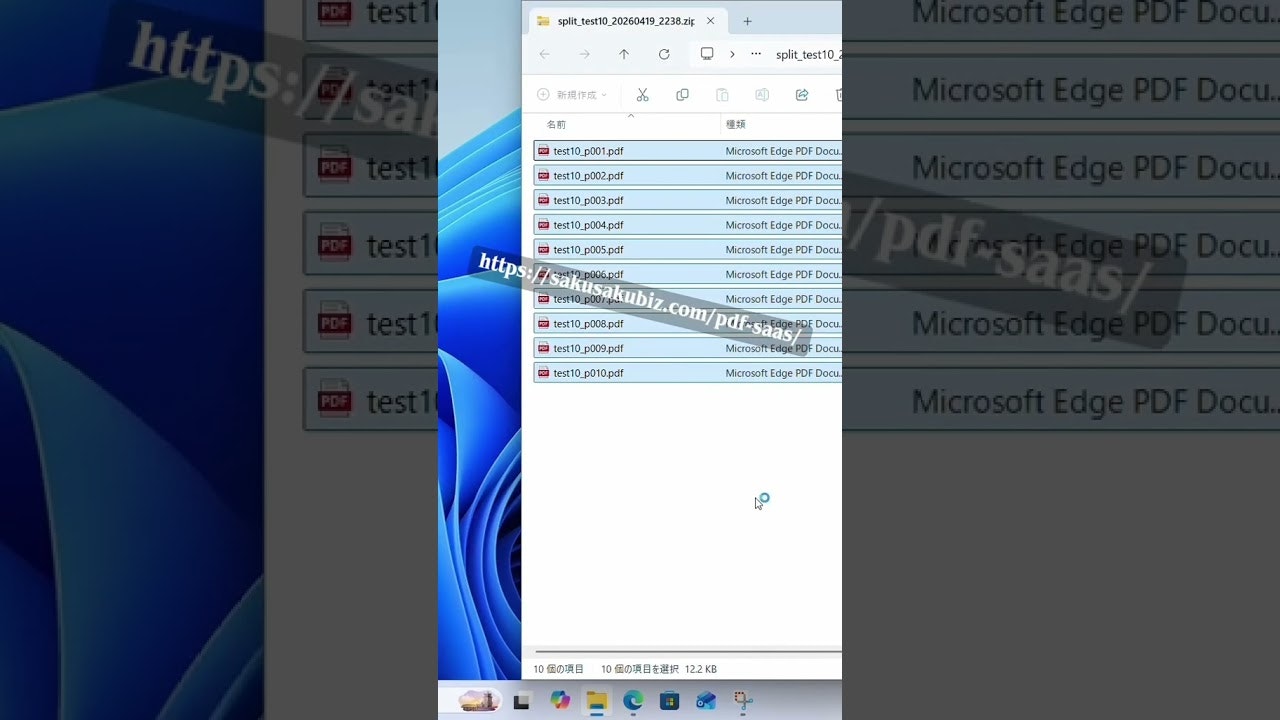Go up one folder level

tap(624, 54)
